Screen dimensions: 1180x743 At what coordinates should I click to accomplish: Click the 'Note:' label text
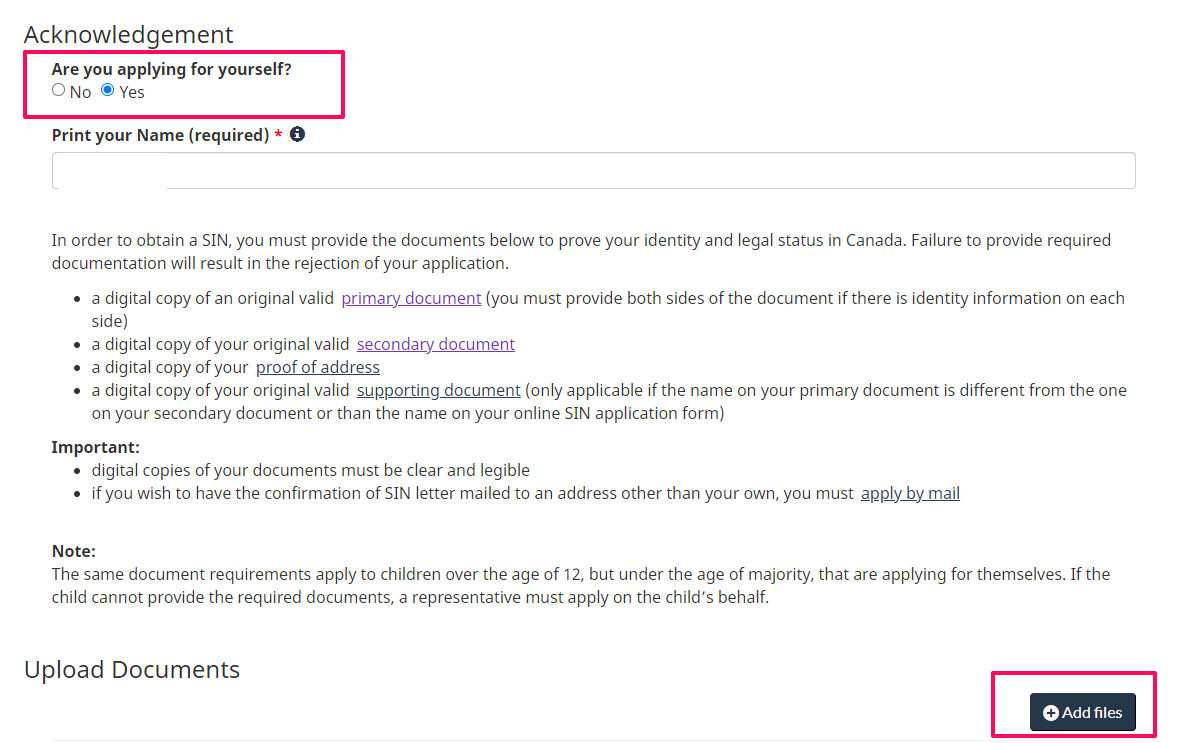pyautogui.click(x=74, y=551)
